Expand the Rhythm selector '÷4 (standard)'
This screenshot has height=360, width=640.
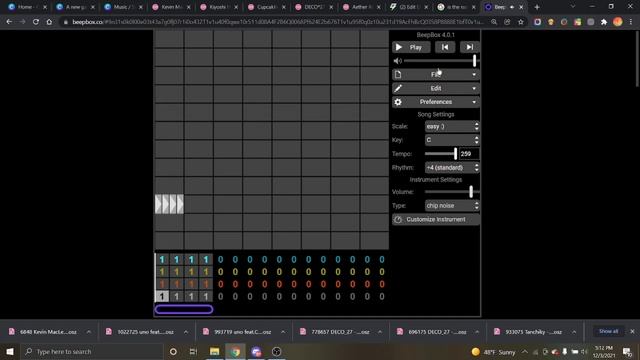click(x=452, y=168)
